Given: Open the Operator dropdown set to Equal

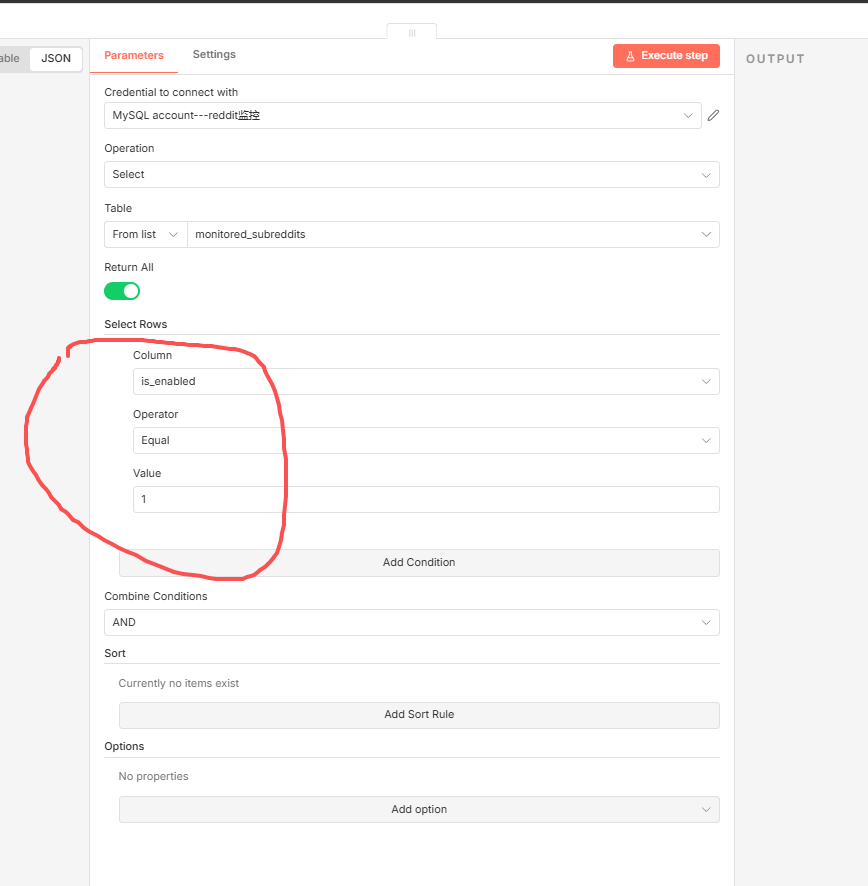Looking at the screenshot, I should [425, 441].
